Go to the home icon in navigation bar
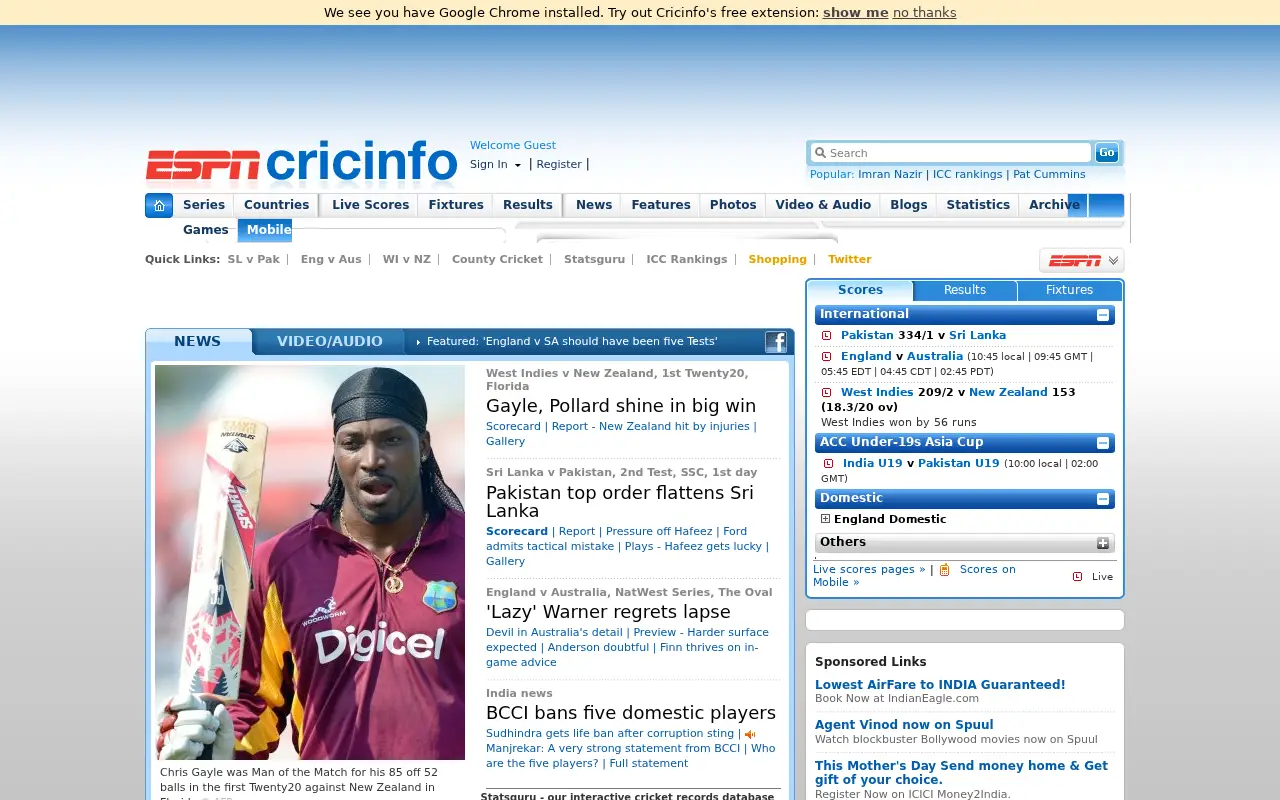The width and height of the screenshot is (1280, 800). [159, 205]
